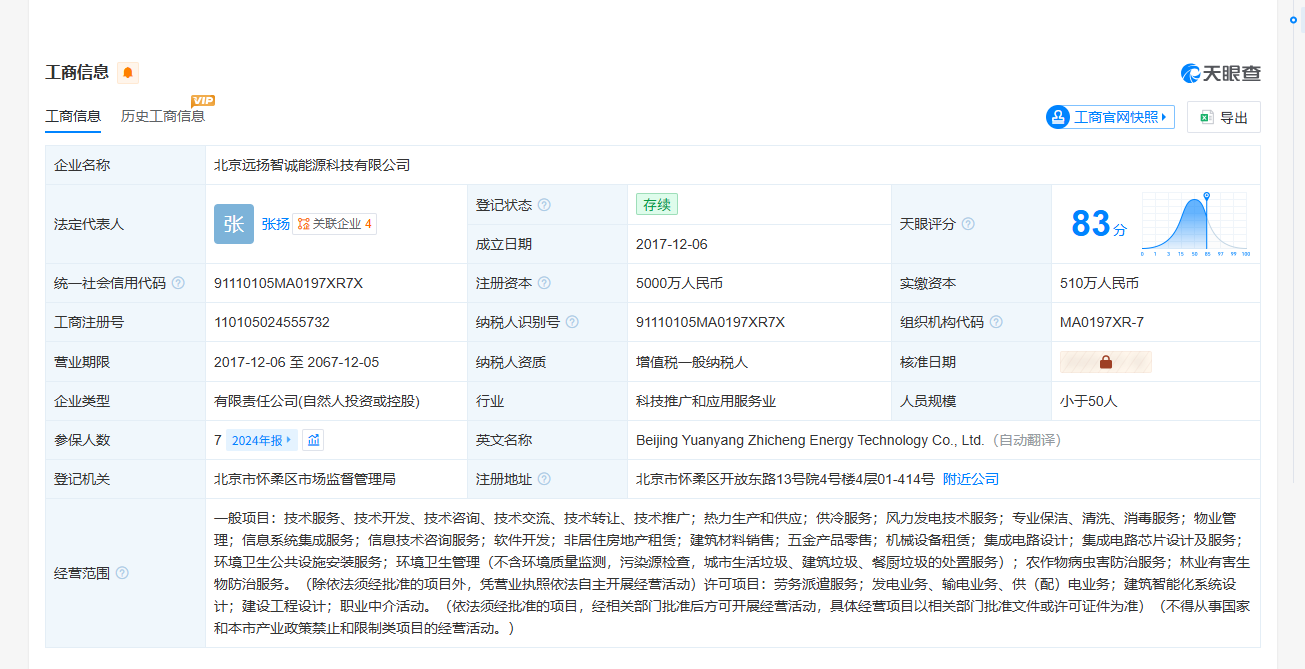Click help icon next to 注册资本
Viewport: 1305px width, 669px height.
[x=544, y=283]
